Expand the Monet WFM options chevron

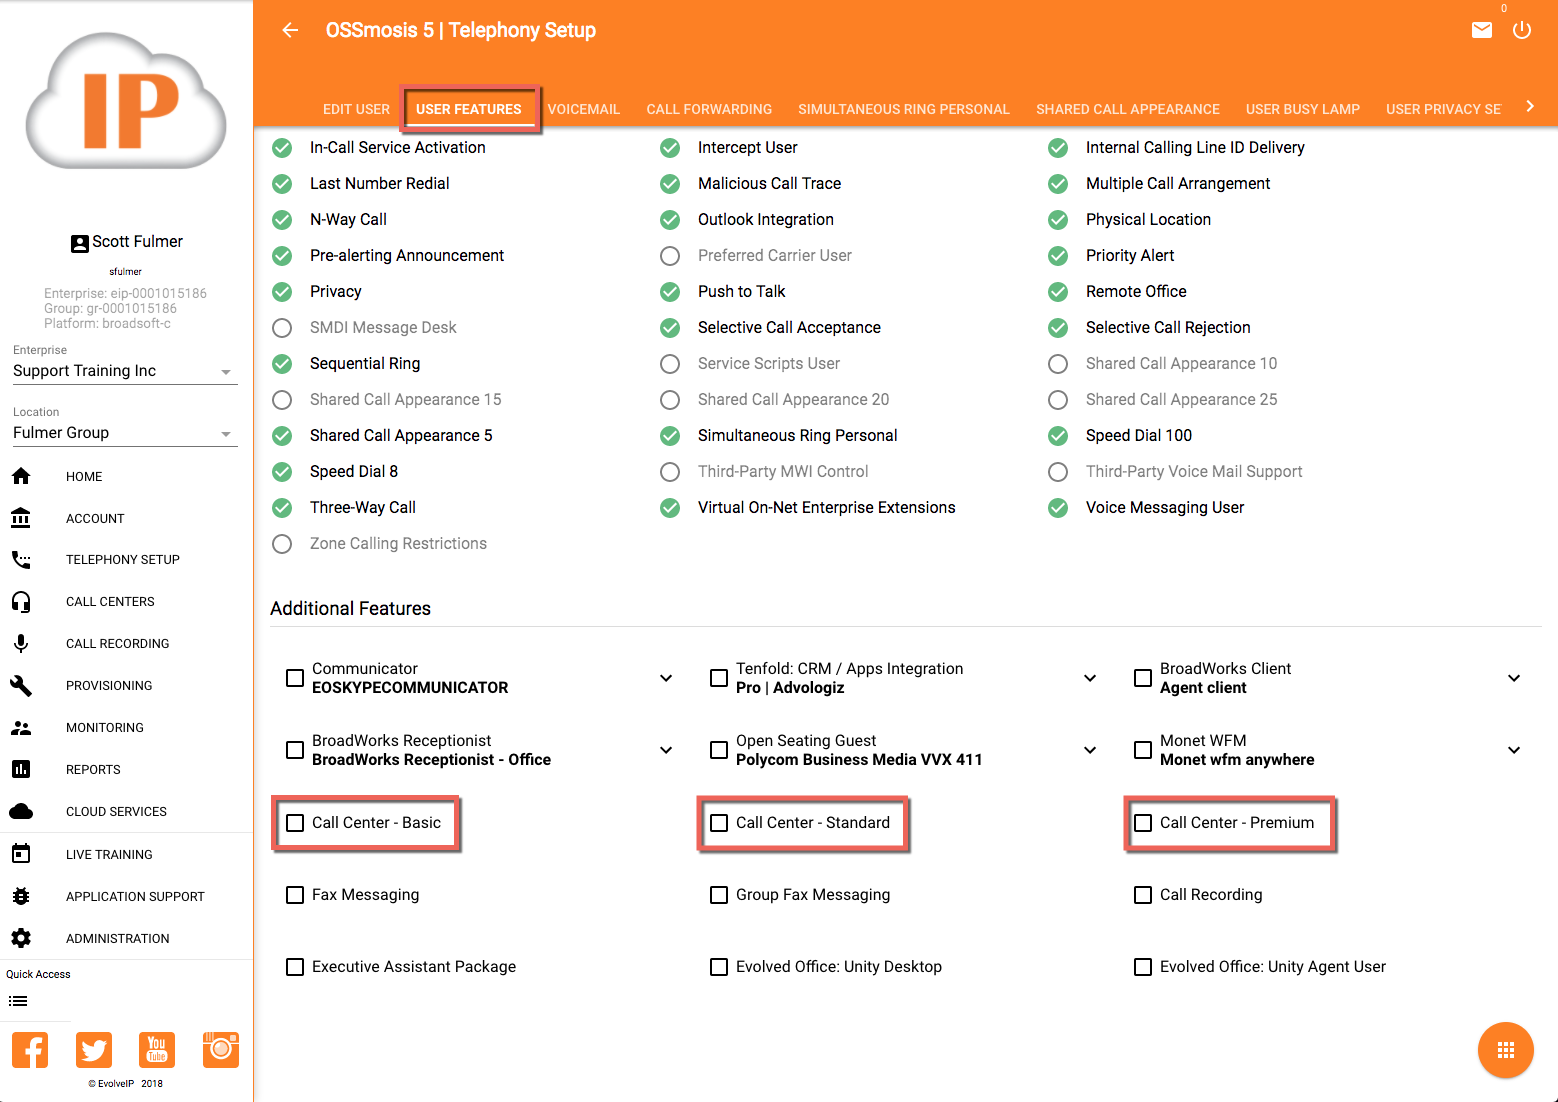click(x=1514, y=750)
